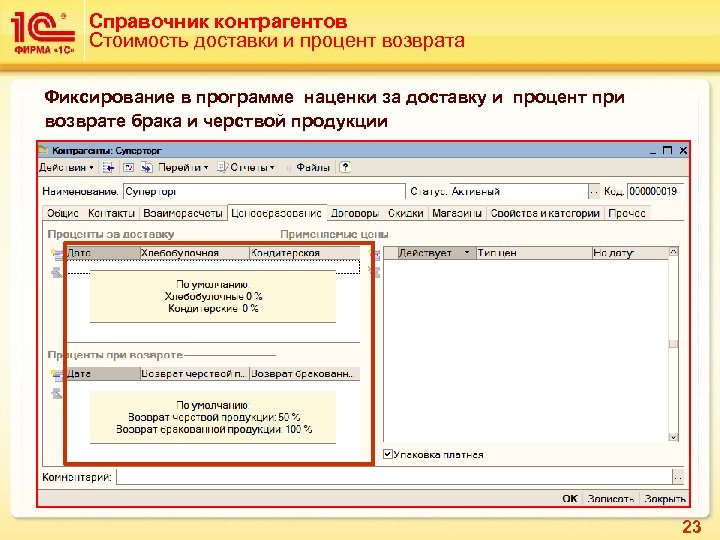Screen dimensions: 720x540
Task: Click the Тип цен column header
Action: 534,253
